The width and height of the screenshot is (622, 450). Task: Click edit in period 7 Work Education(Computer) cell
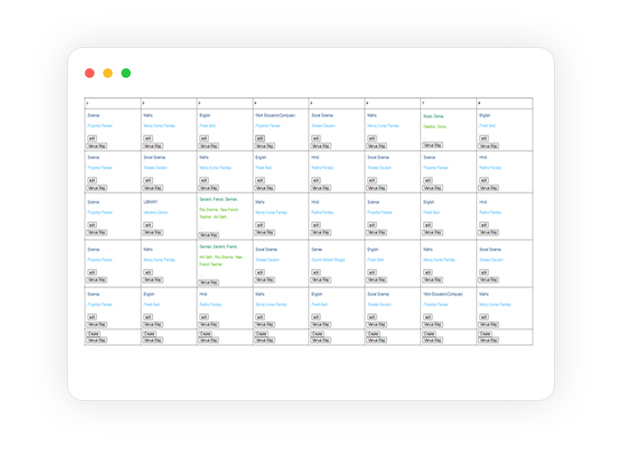(428, 317)
